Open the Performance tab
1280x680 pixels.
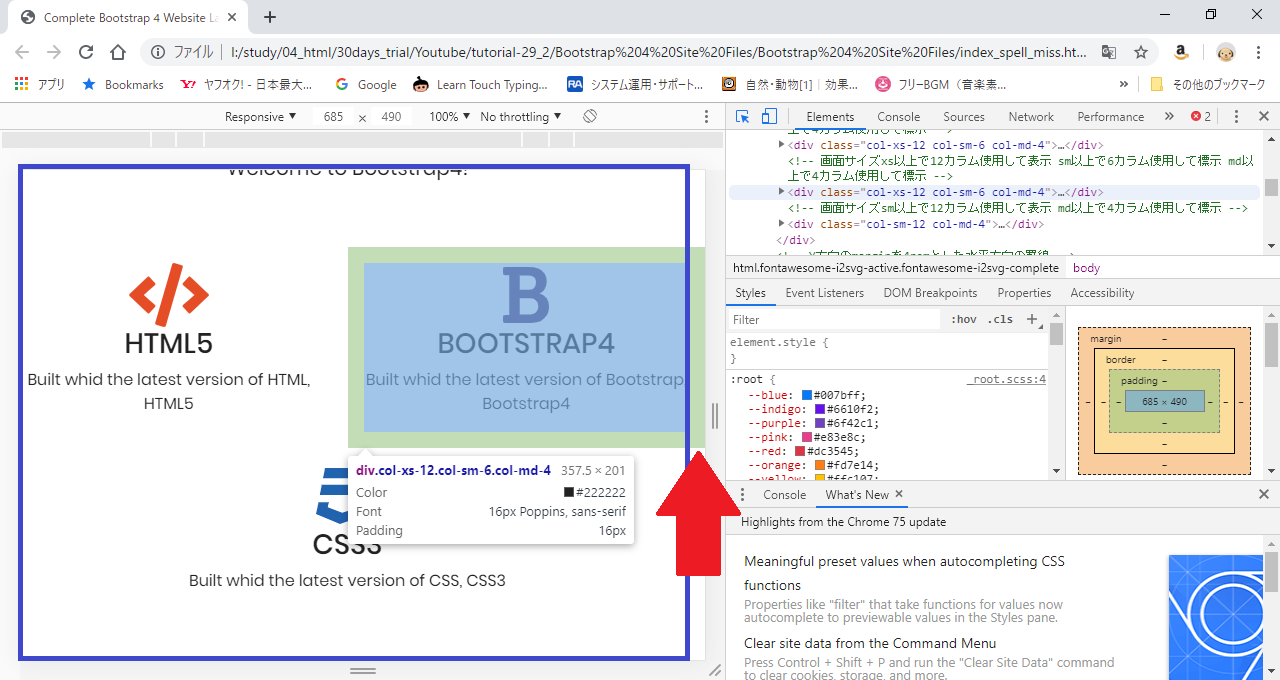point(1110,117)
